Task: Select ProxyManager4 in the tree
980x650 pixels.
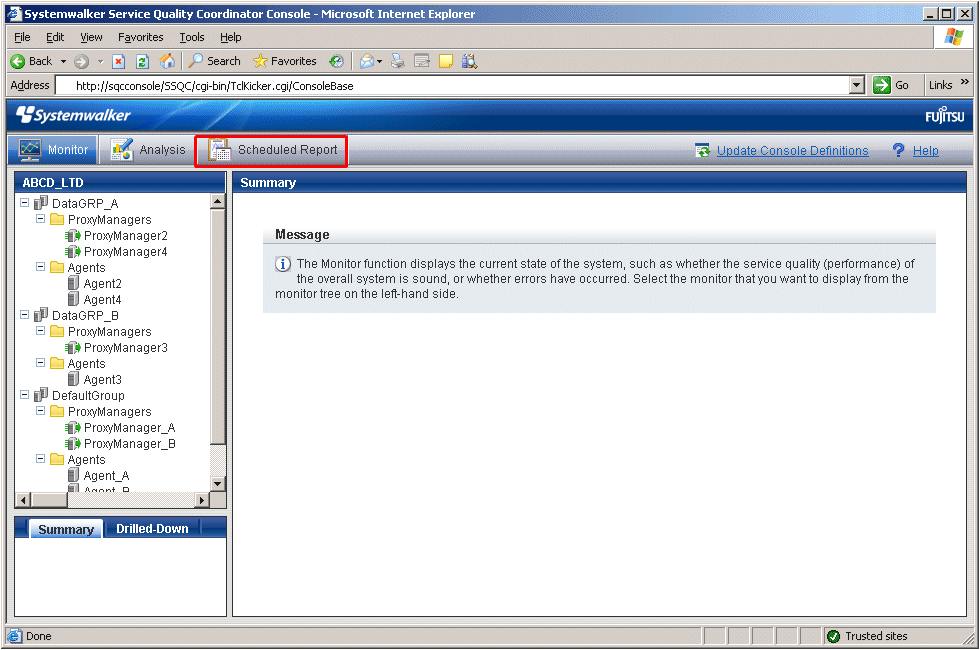Action: [126, 252]
